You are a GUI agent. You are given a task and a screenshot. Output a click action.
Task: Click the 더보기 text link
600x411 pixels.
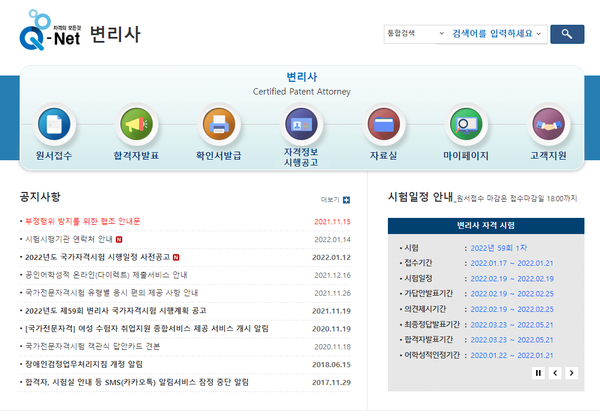[330, 200]
